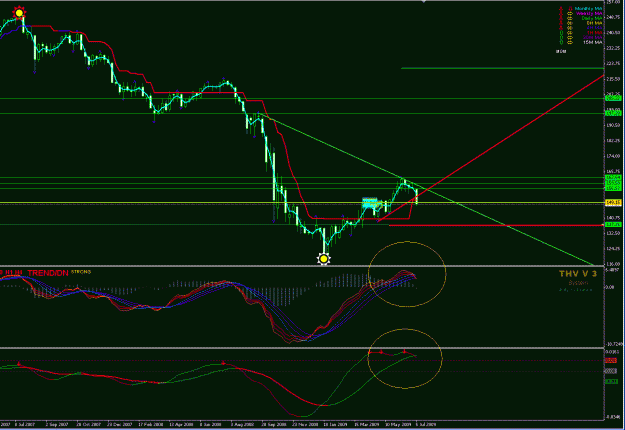Click the 240.75 price axis value

[x=613, y=17]
